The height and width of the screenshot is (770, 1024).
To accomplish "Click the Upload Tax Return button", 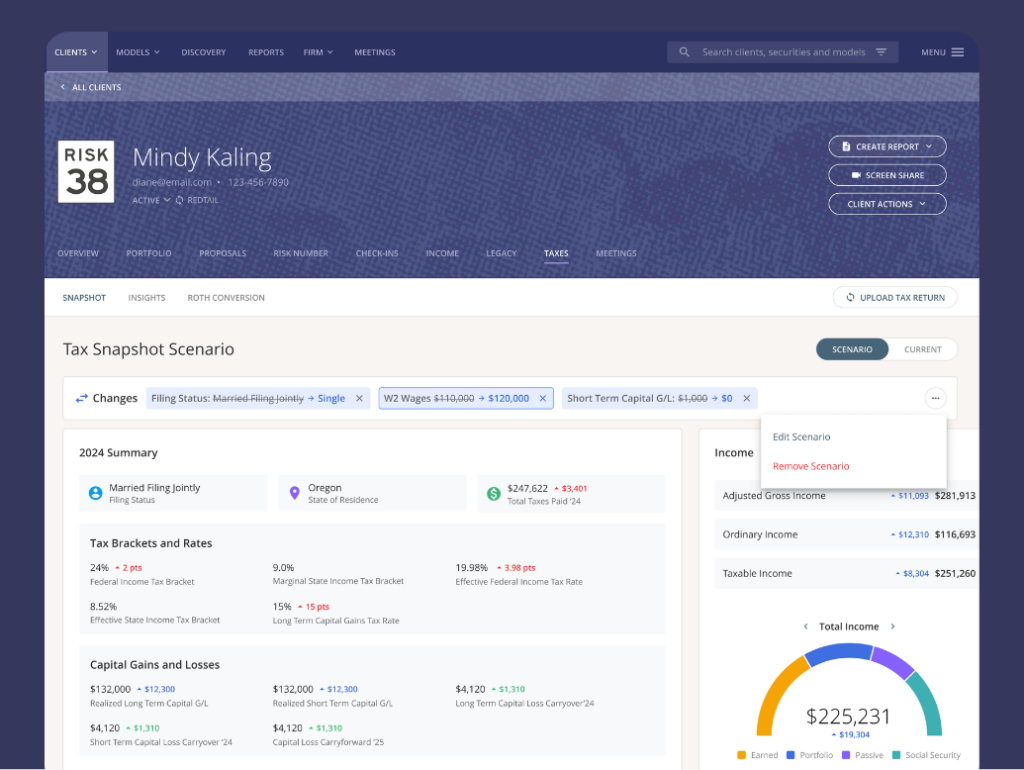I will pyautogui.click(x=895, y=297).
